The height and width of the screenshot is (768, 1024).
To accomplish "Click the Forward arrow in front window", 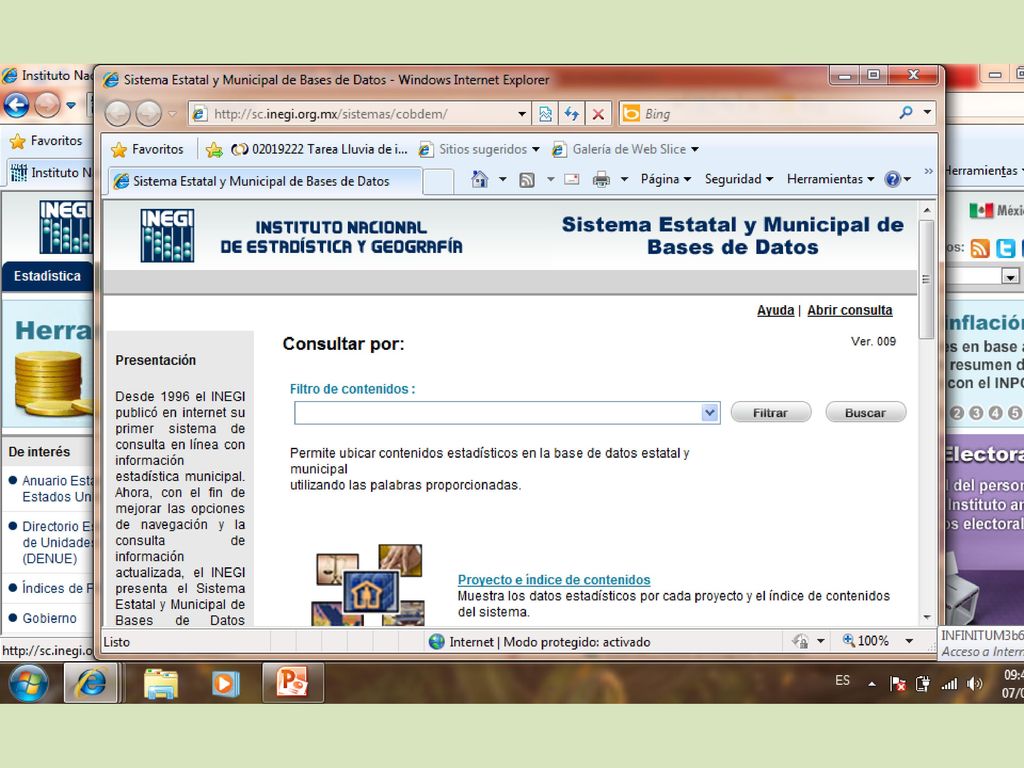I will tap(148, 114).
